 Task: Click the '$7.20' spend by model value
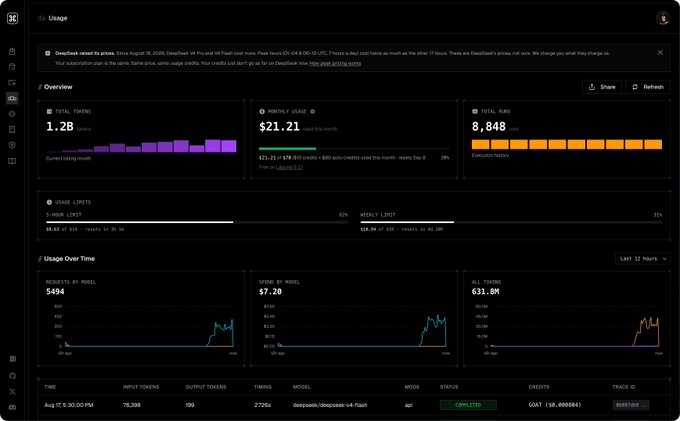pyautogui.click(x=270, y=291)
